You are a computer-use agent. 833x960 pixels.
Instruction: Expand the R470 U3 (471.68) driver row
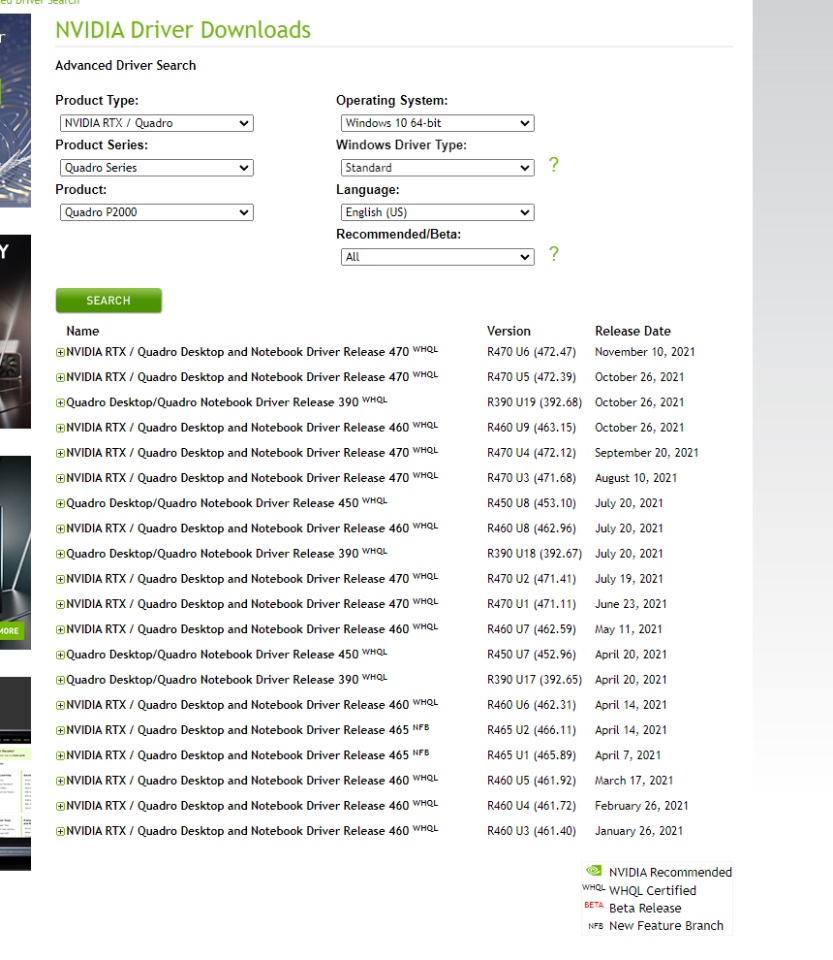(x=60, y=479)
